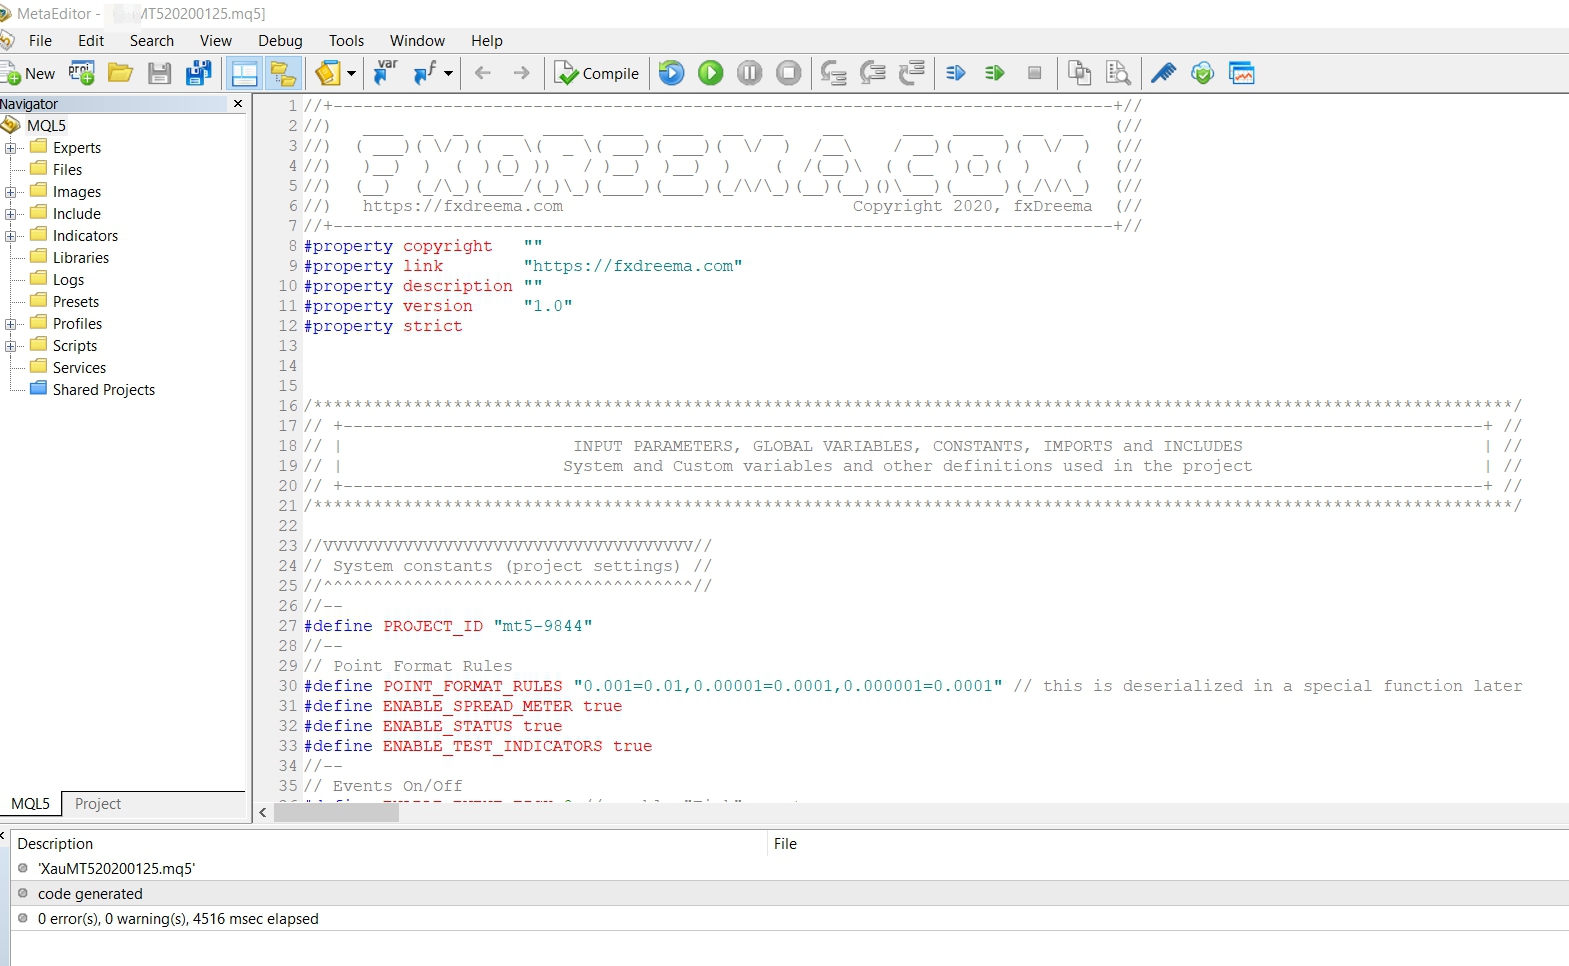Click the New Project icon

[x=82, y=73]
